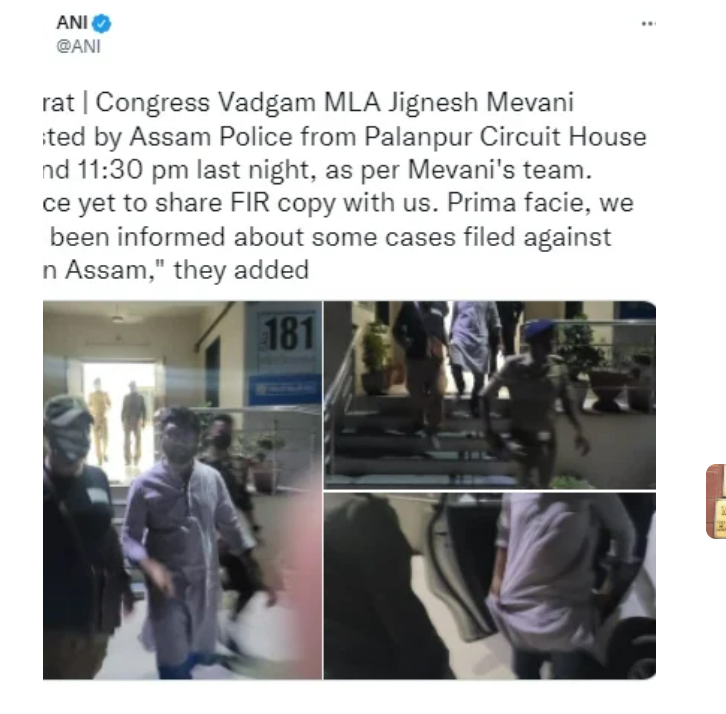Open bottom-right photo beside the car

[x=490, y=586]
